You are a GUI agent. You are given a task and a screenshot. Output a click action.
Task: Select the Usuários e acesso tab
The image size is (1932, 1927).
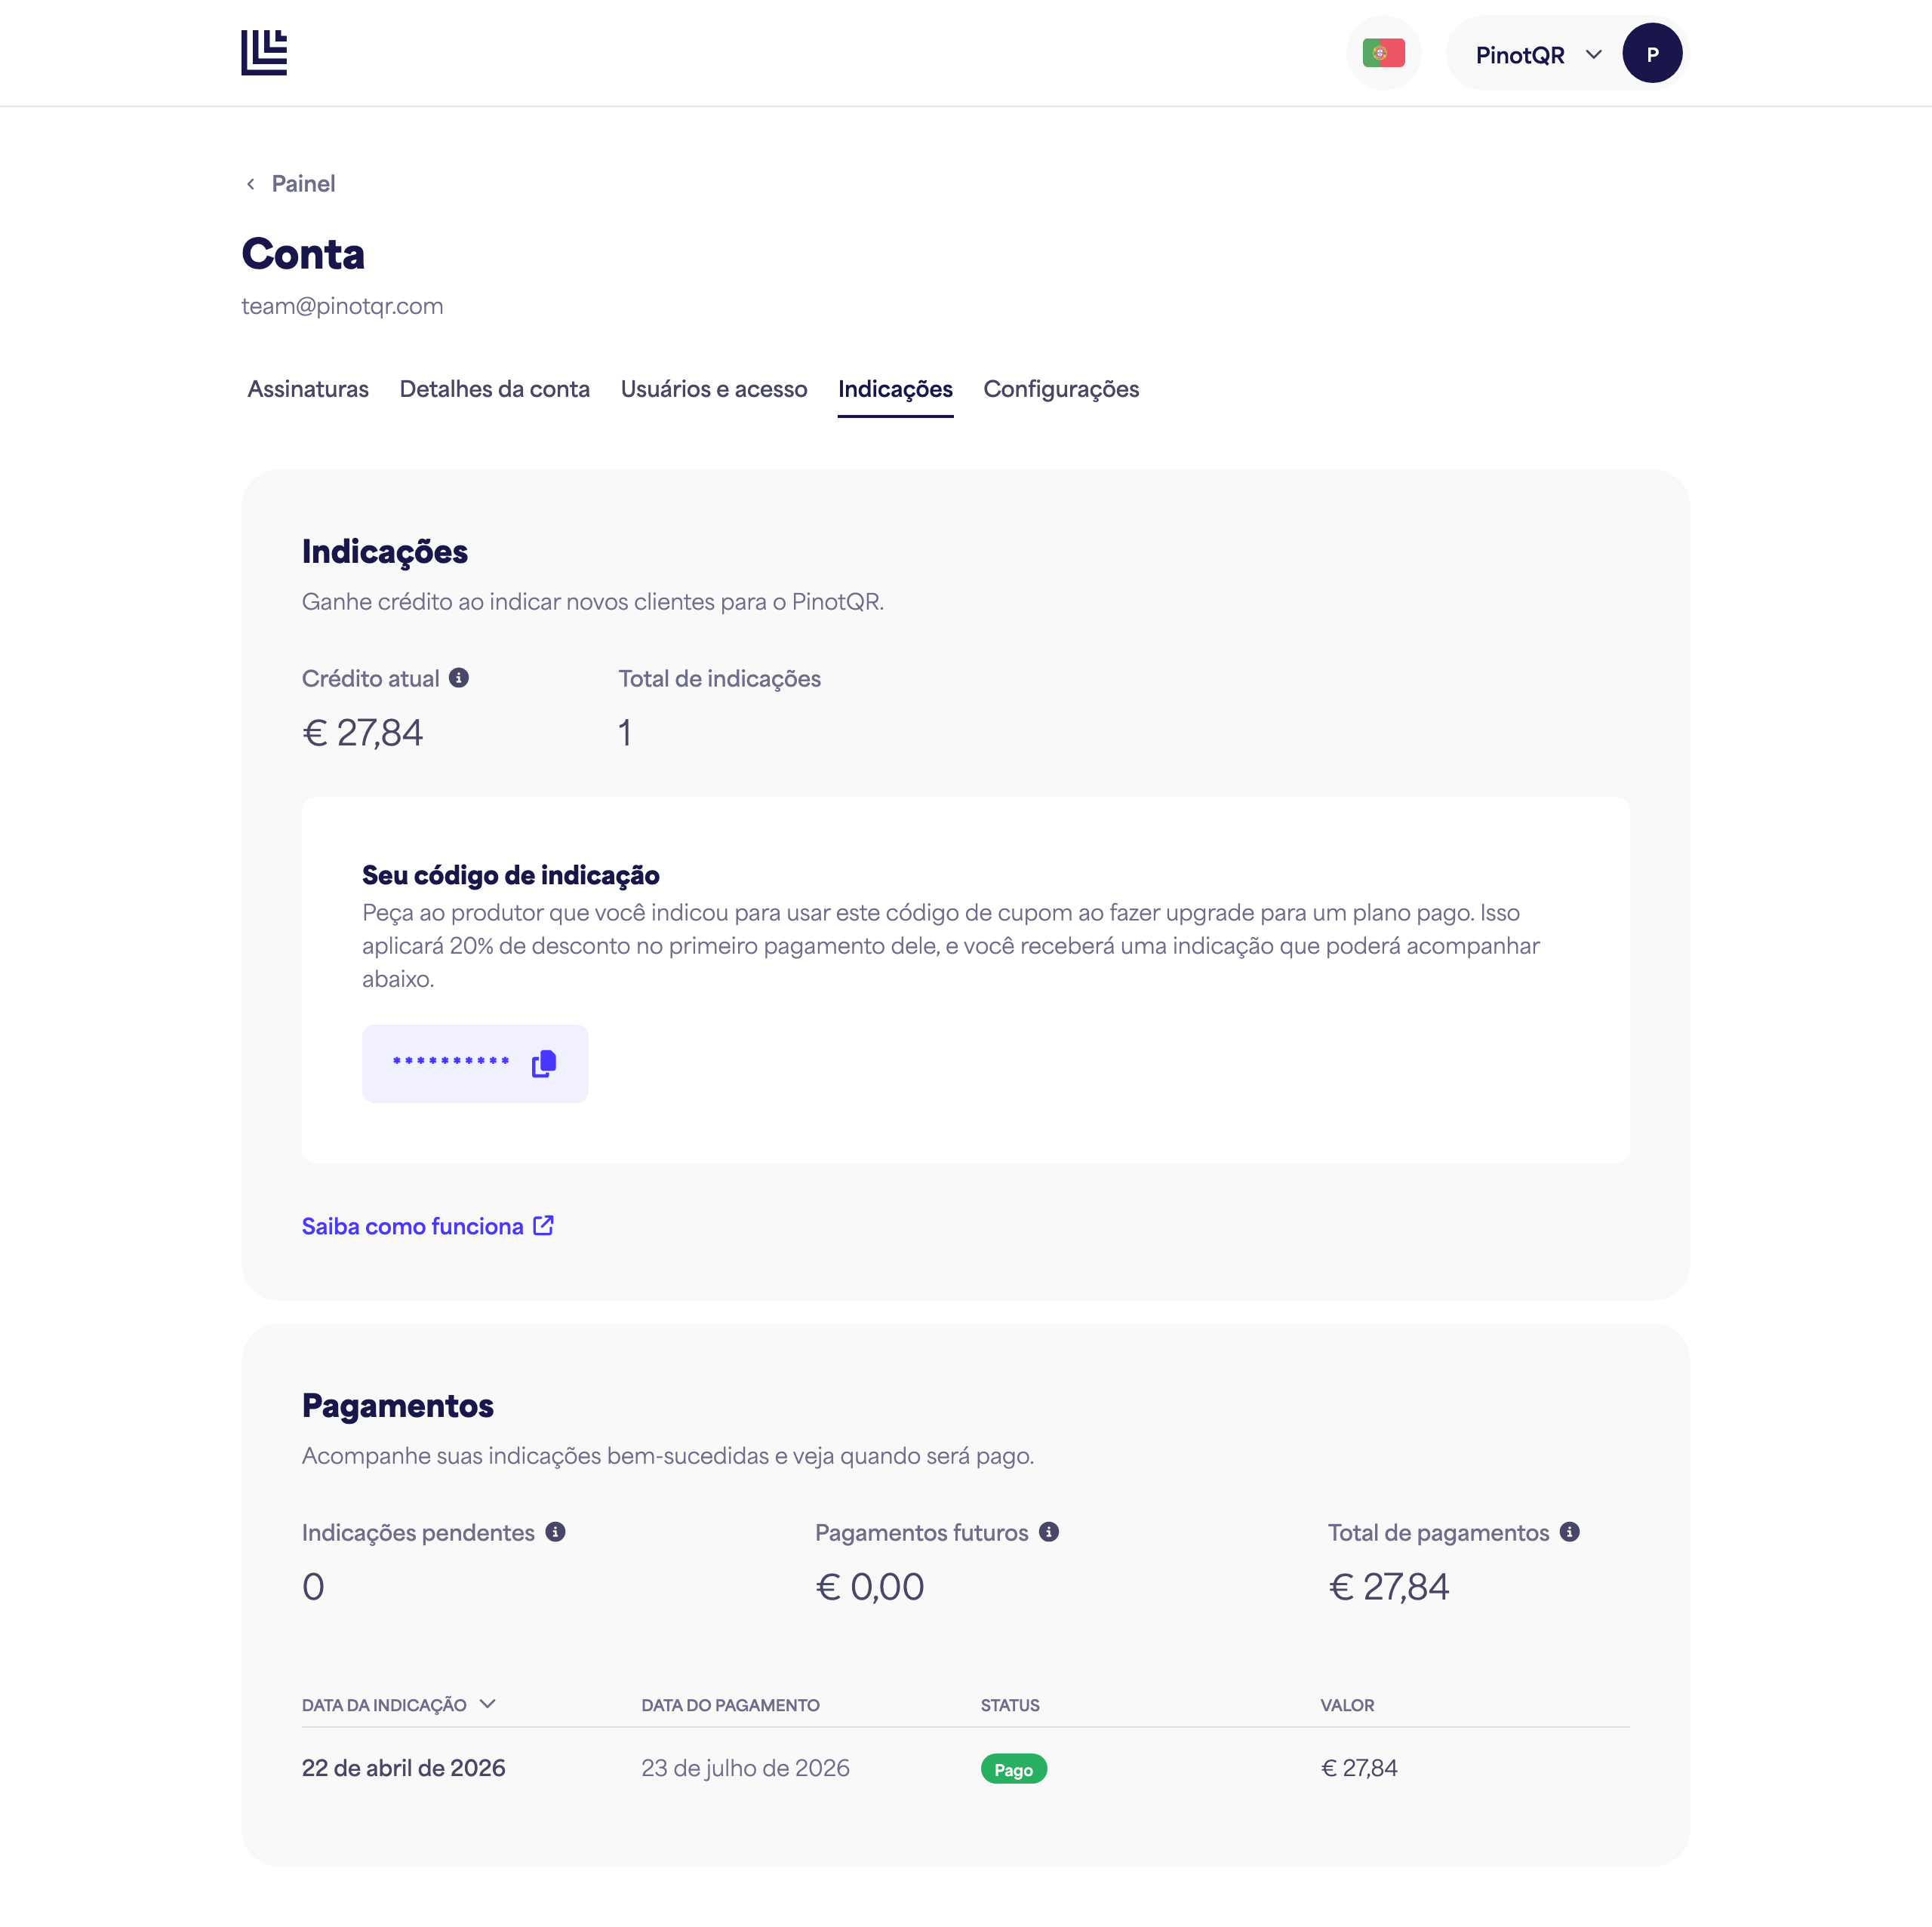click(x=714, y=389)
